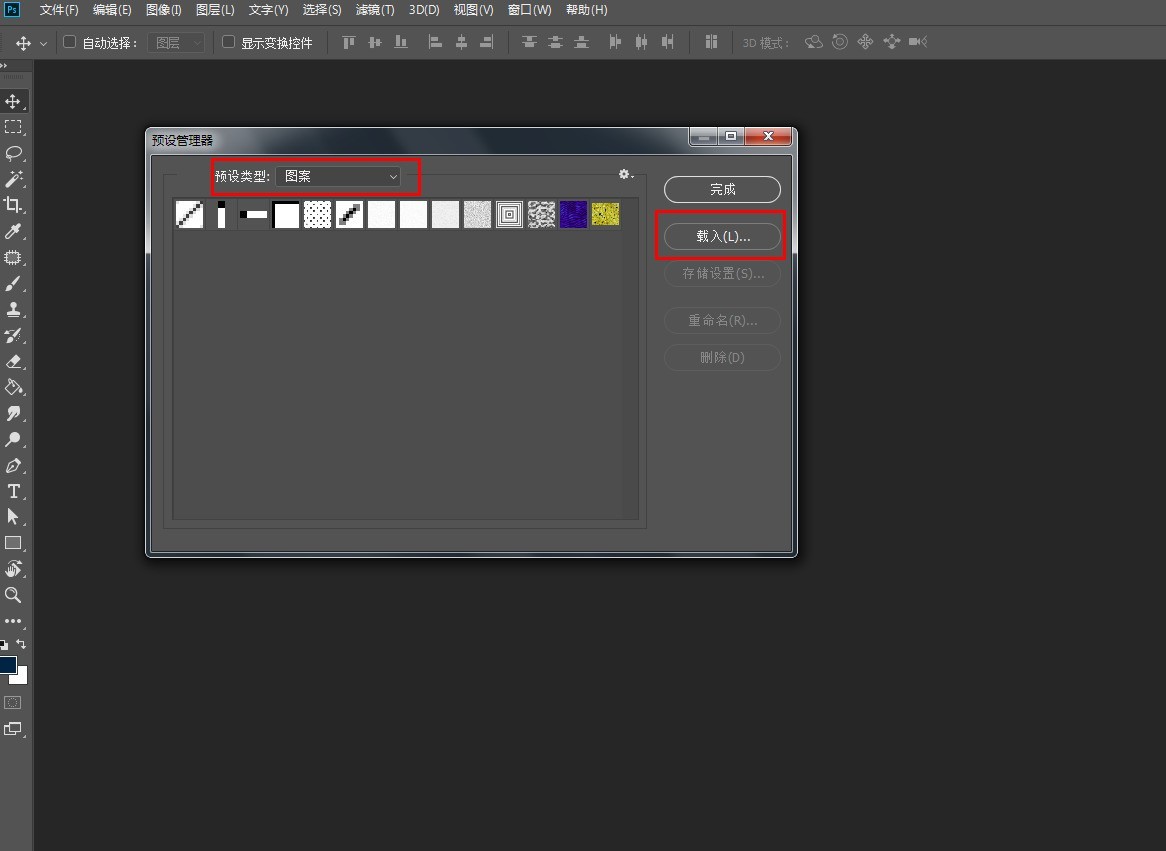Select the Zoom tool
1166x851 pixels.
coord(13,595)
